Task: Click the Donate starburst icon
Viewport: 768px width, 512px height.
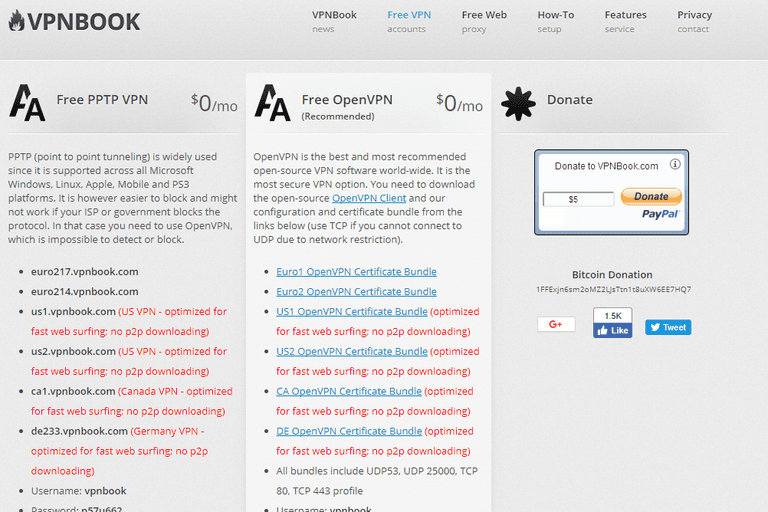Action: (518, 103)
